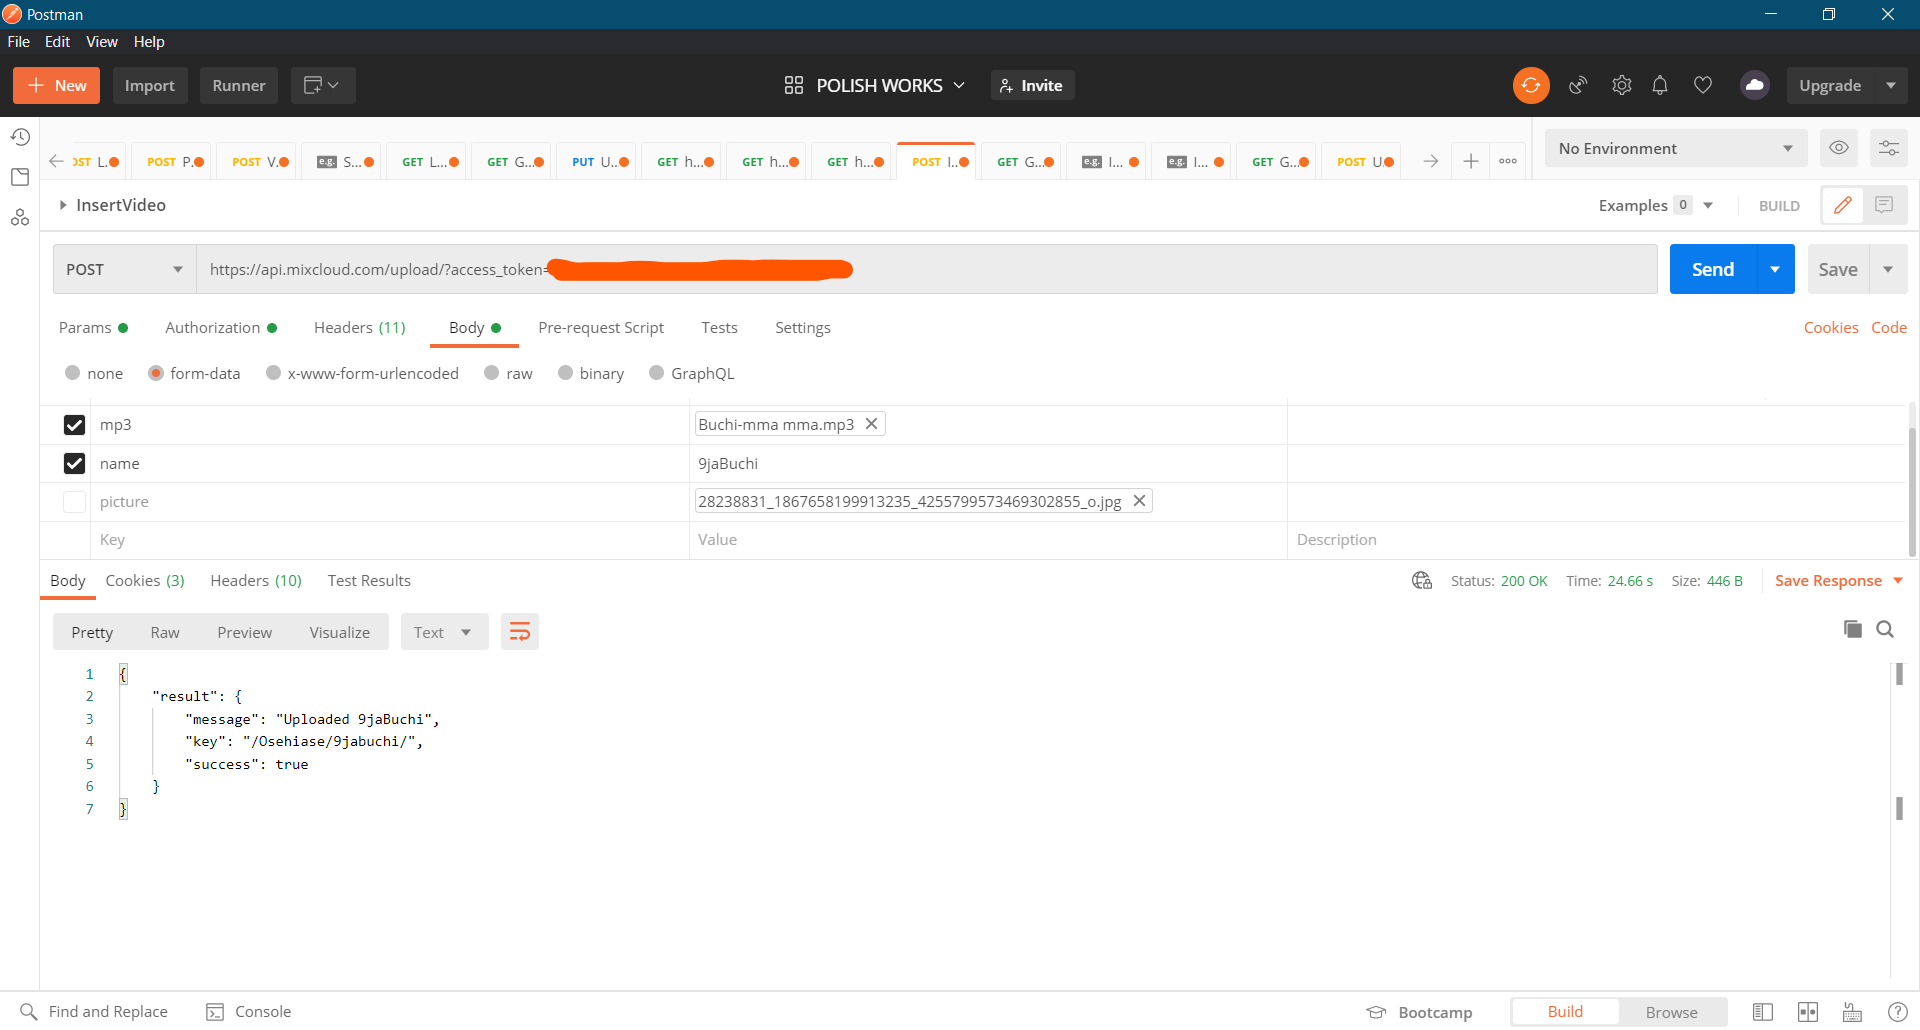Viewport: 1920px width, 1030px height.
Task: Open the capture requests satellite icon
Action: (x=1578, y=85)
